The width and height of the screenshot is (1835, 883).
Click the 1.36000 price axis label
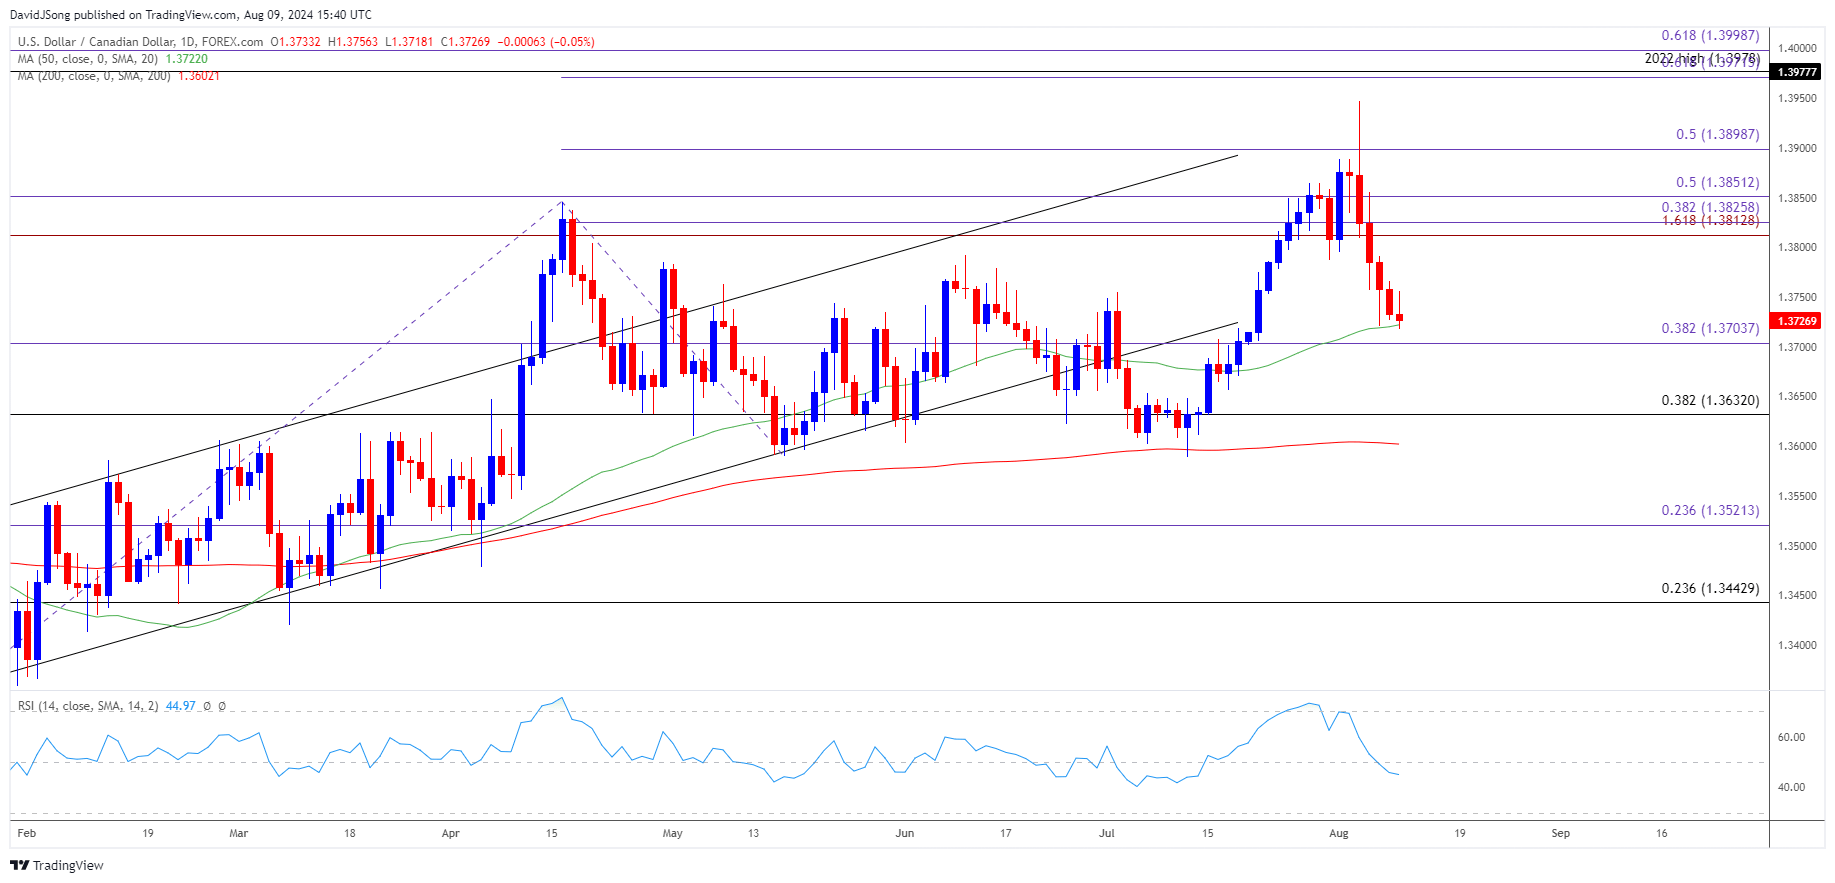[1797, 446]
